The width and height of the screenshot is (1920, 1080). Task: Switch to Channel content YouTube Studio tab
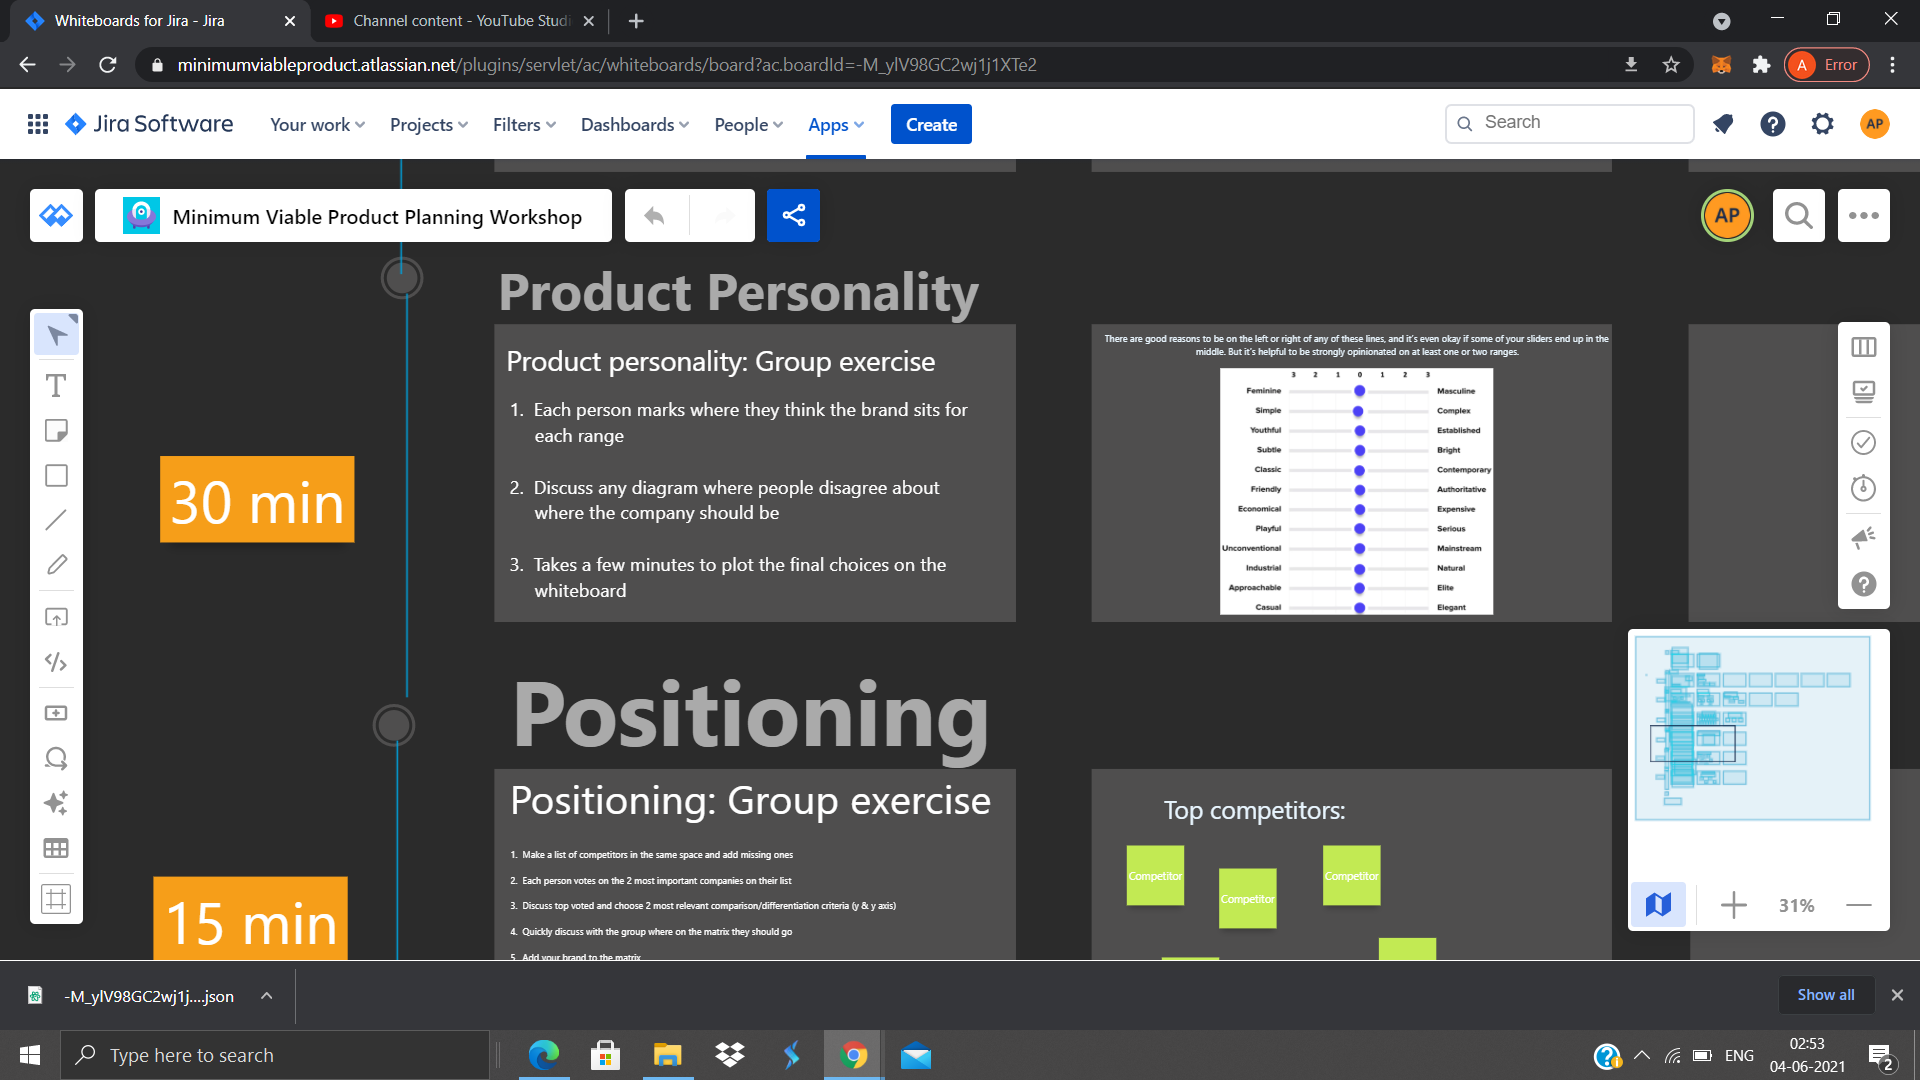pyautogui.click(x=460, y=20)
